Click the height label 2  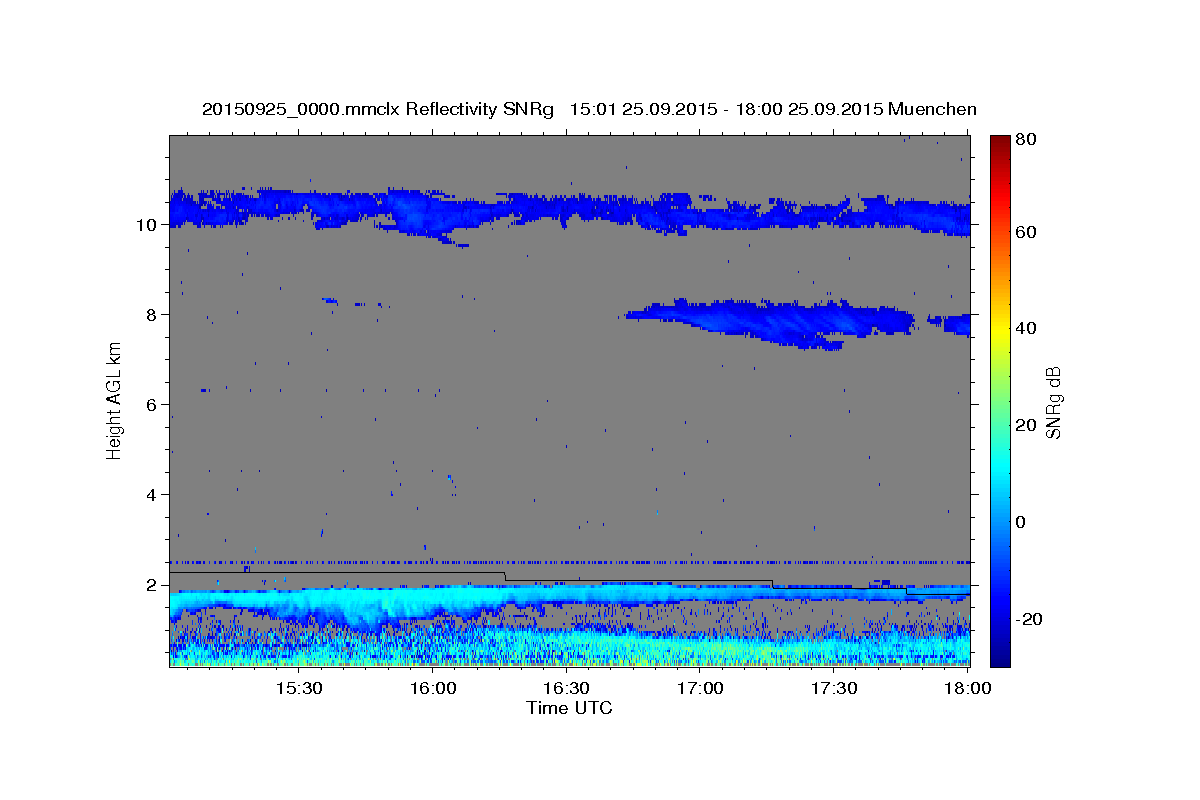pyautogui.click(x=153, y=585)
